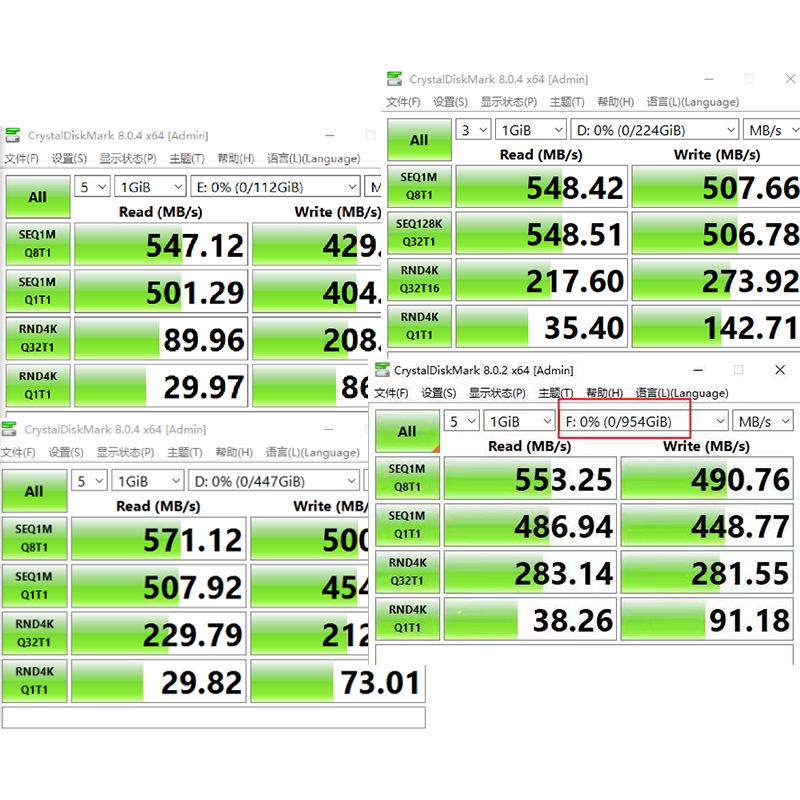Viewport: 800px width, 800px height.
Task: Click the CrystalDiskMark app icon in the E: 112GiB window title bar
Action: coord(13,136)
